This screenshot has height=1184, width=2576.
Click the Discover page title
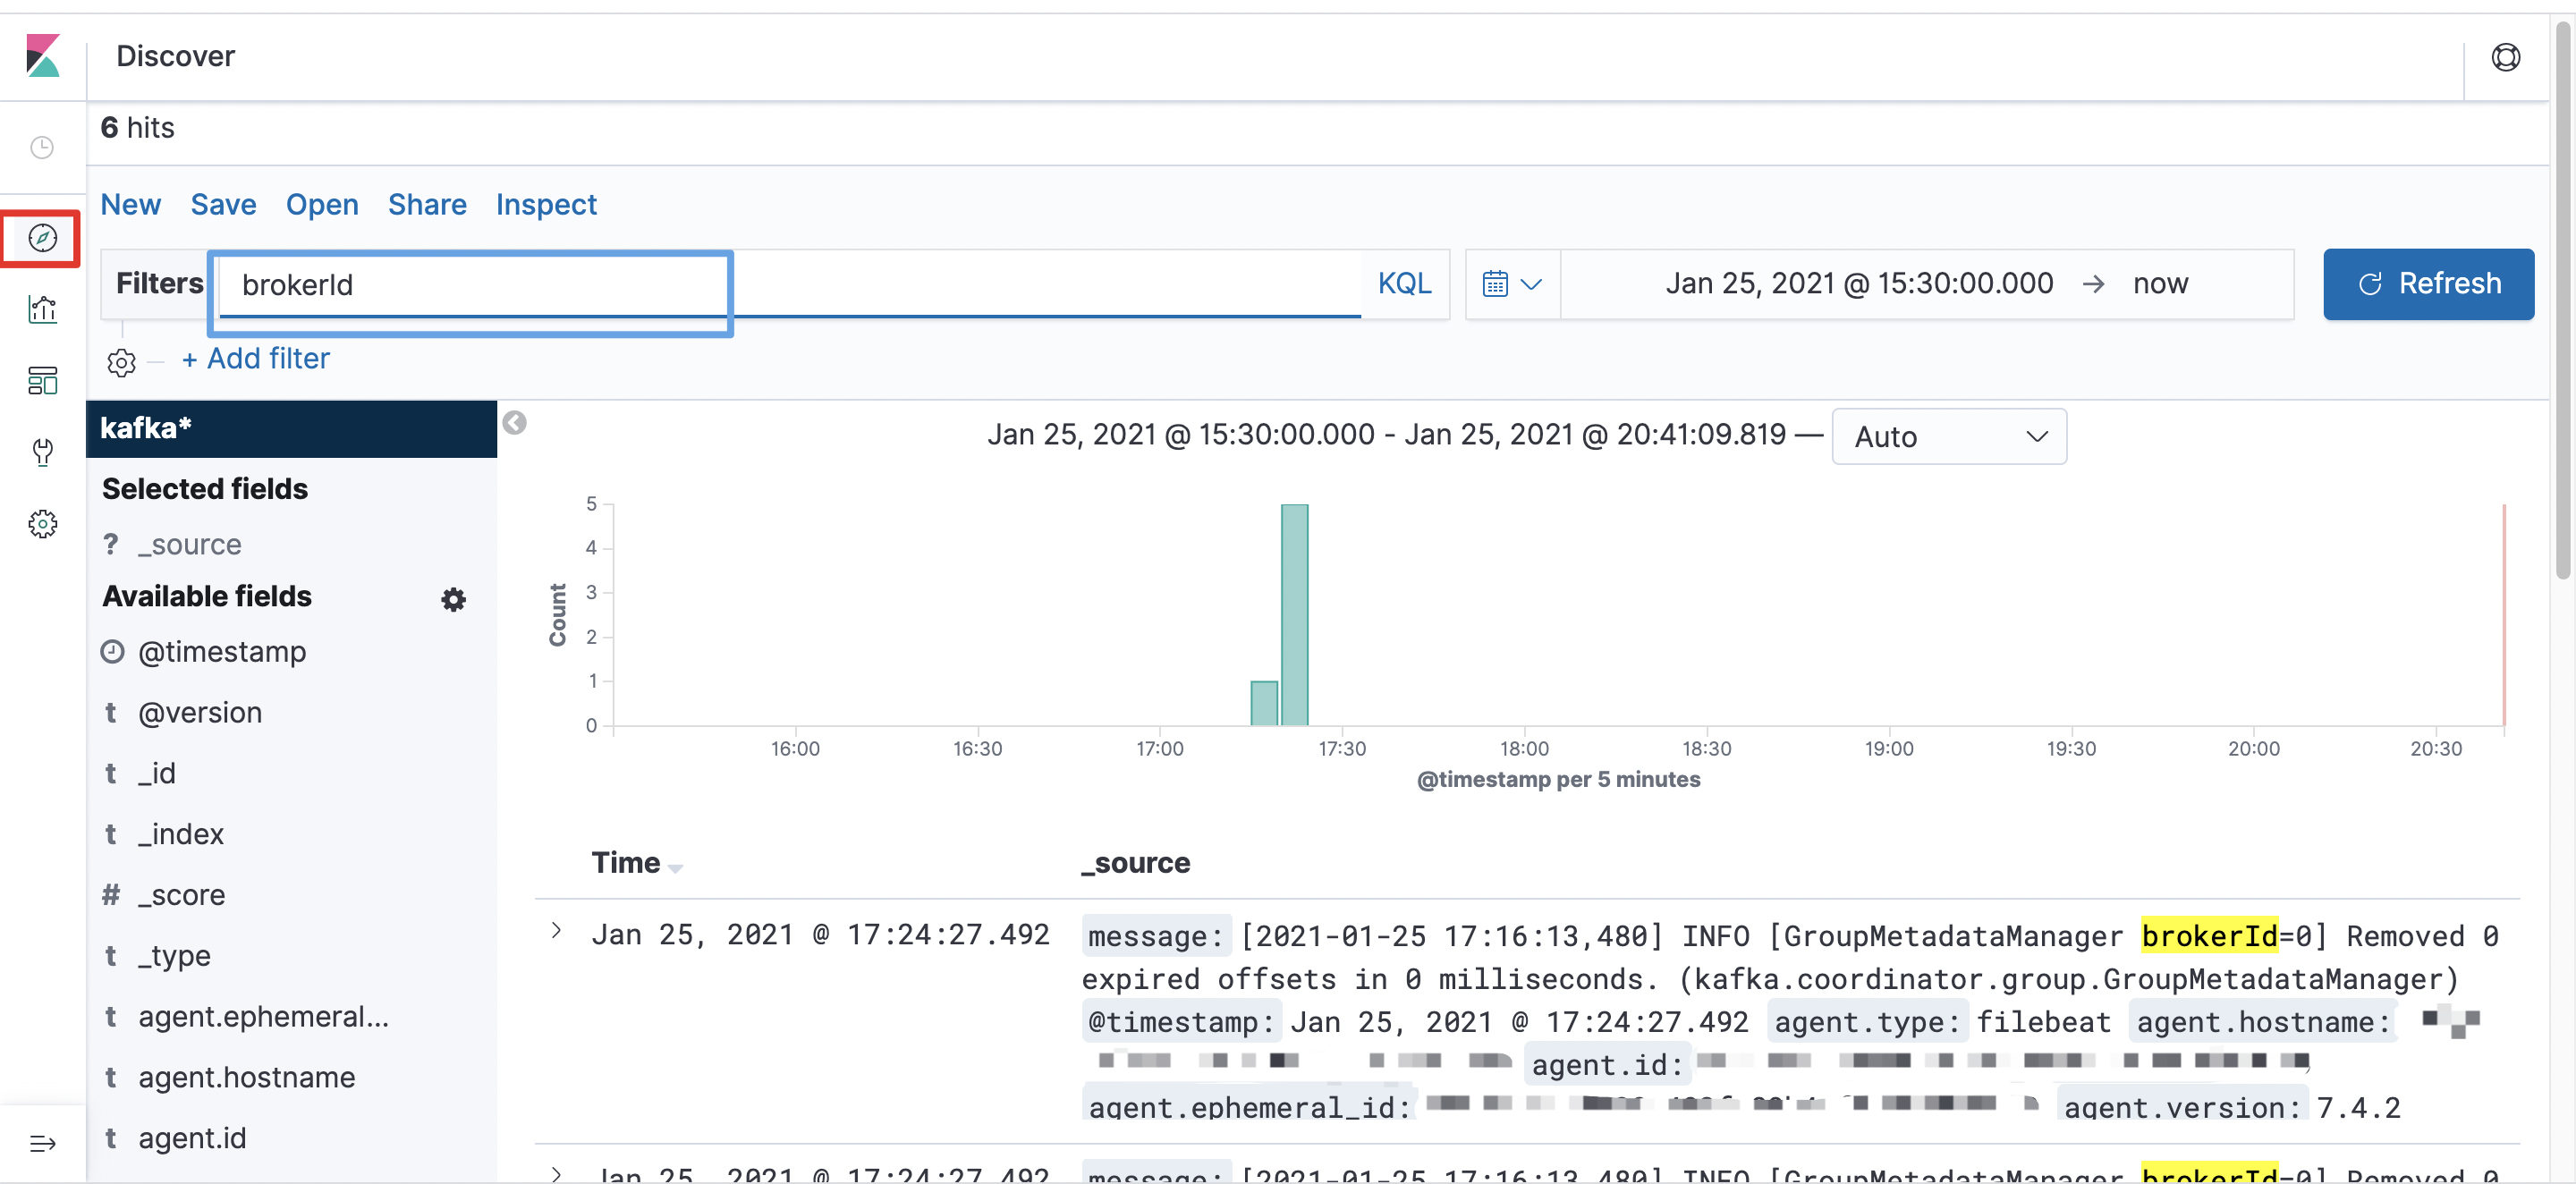coord(175,56)
